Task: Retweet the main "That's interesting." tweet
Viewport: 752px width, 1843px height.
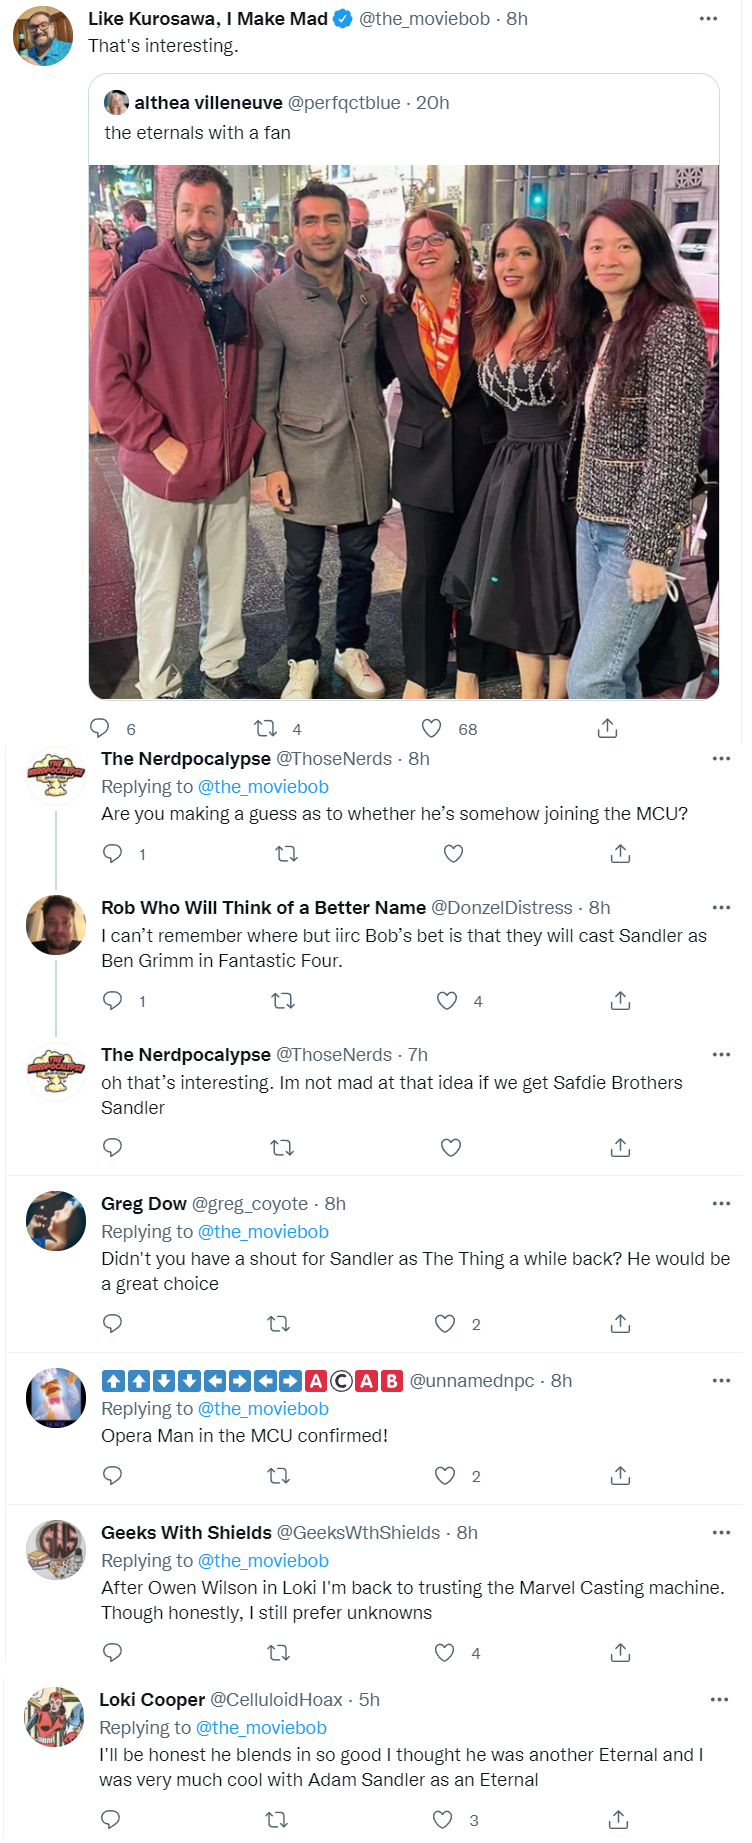Action: tap(265, 728)
